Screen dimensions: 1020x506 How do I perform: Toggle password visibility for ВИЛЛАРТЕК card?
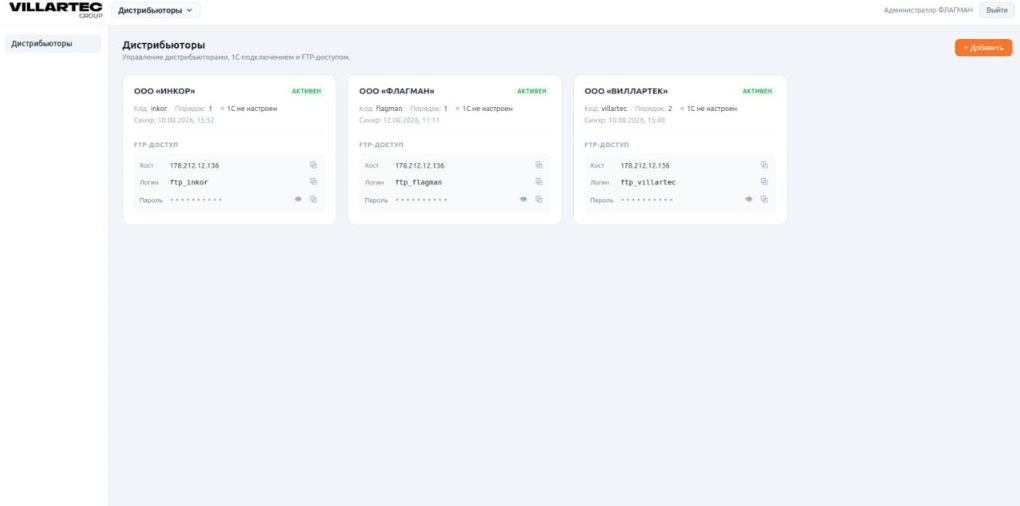(749, 200)
